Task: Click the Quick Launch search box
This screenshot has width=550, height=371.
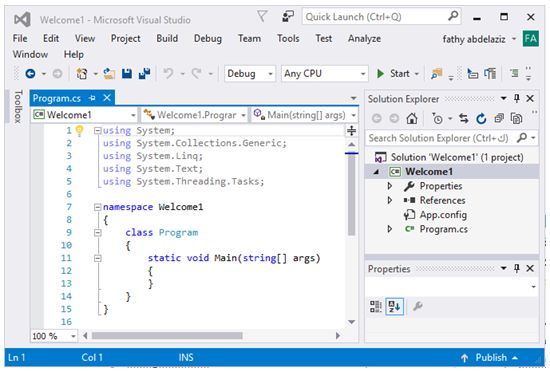Action: (381, 16)
